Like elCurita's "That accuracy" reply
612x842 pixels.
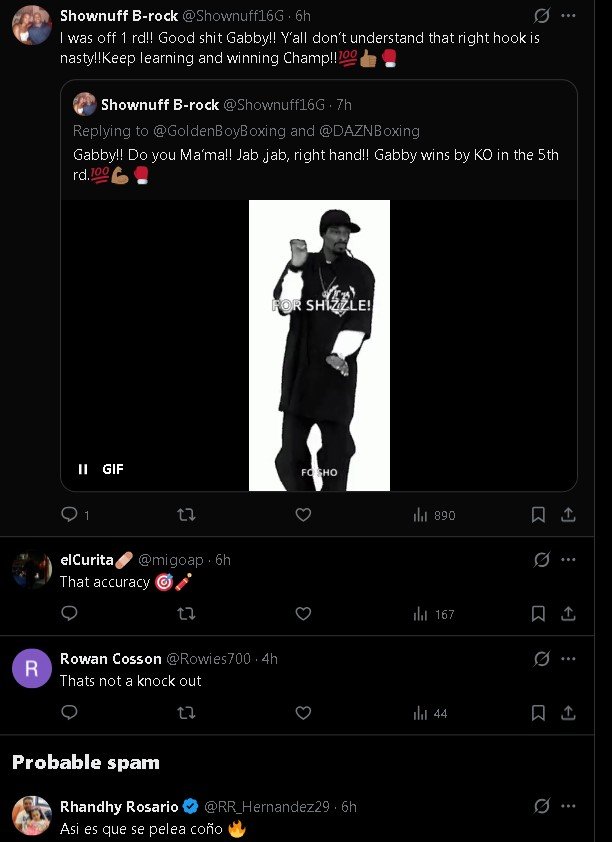tap(303, 614)
